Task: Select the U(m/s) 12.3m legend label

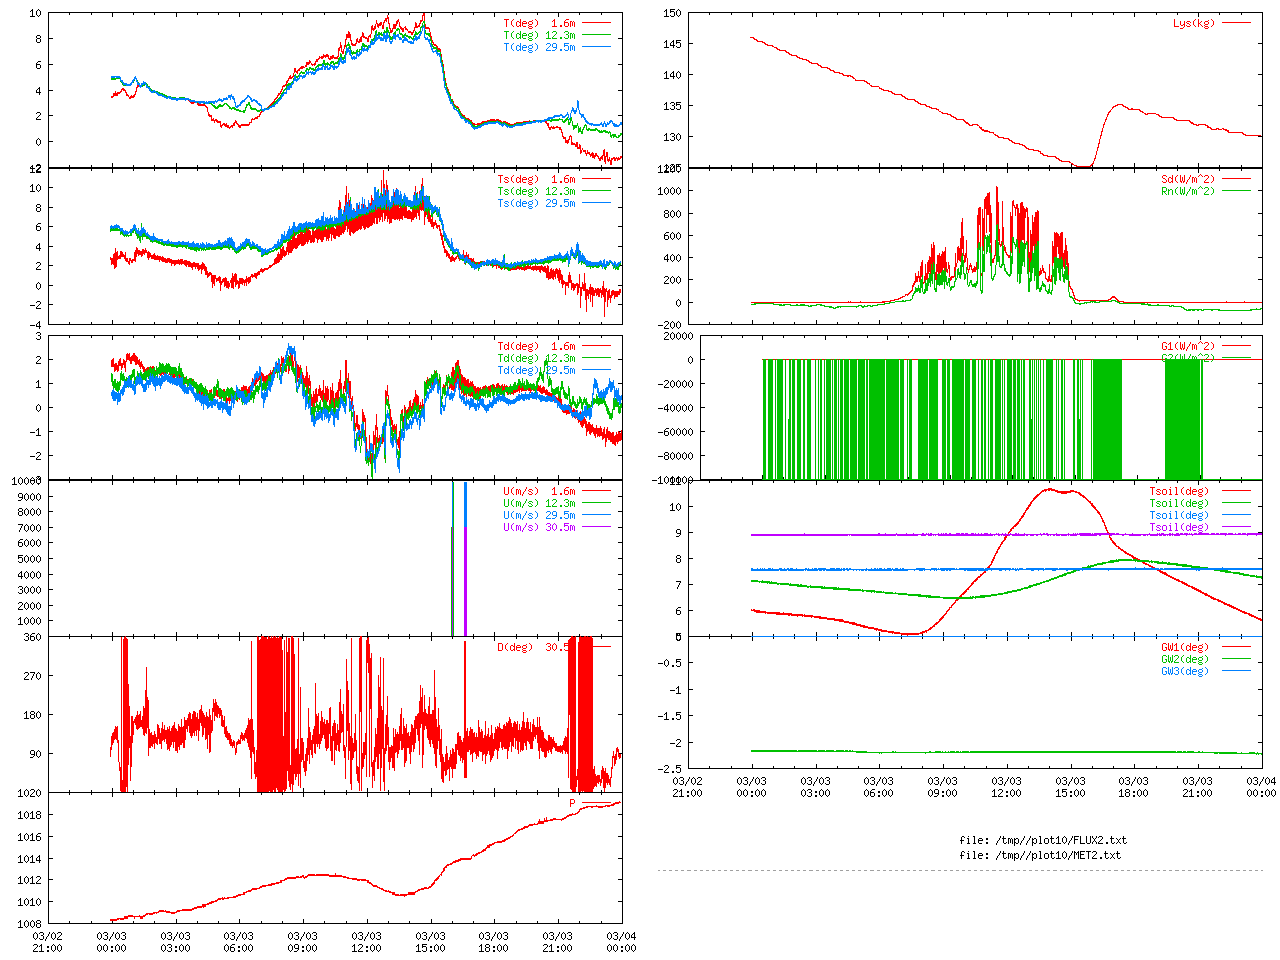Action: pyautogui.click(x=539, y=503)
